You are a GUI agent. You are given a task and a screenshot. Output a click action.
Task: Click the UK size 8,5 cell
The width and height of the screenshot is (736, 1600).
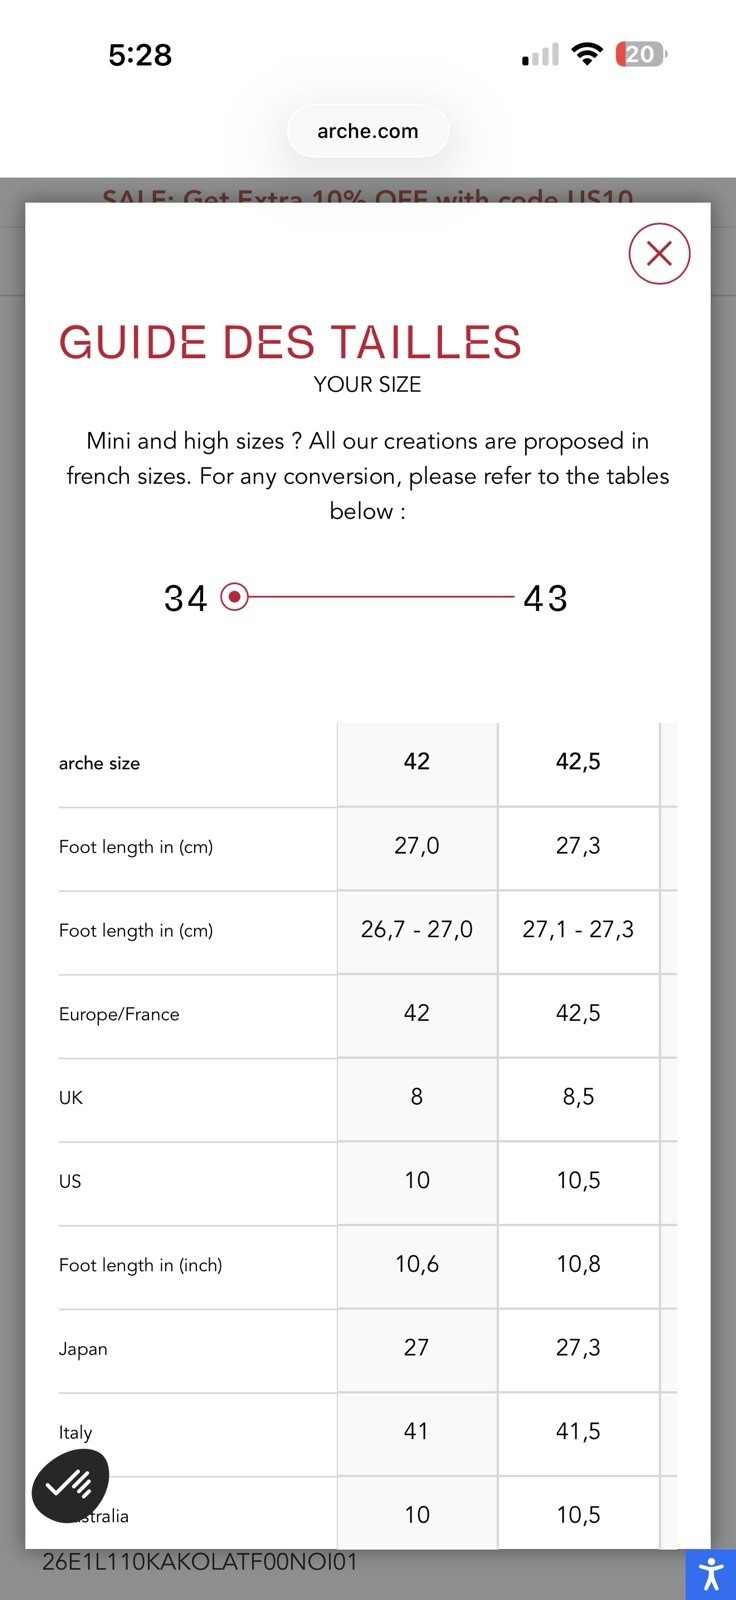[x=578, y=1097]
